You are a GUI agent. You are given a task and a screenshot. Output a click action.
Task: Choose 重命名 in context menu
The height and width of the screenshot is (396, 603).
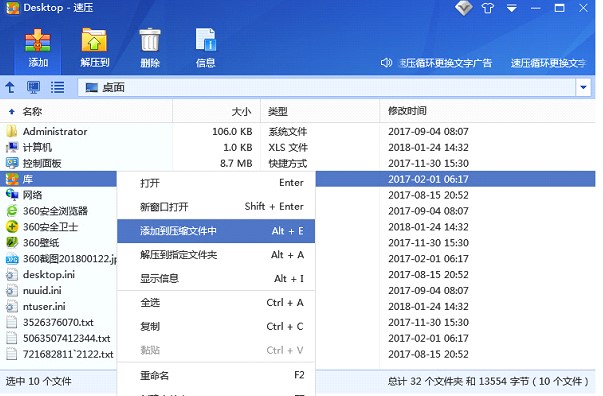216,375
